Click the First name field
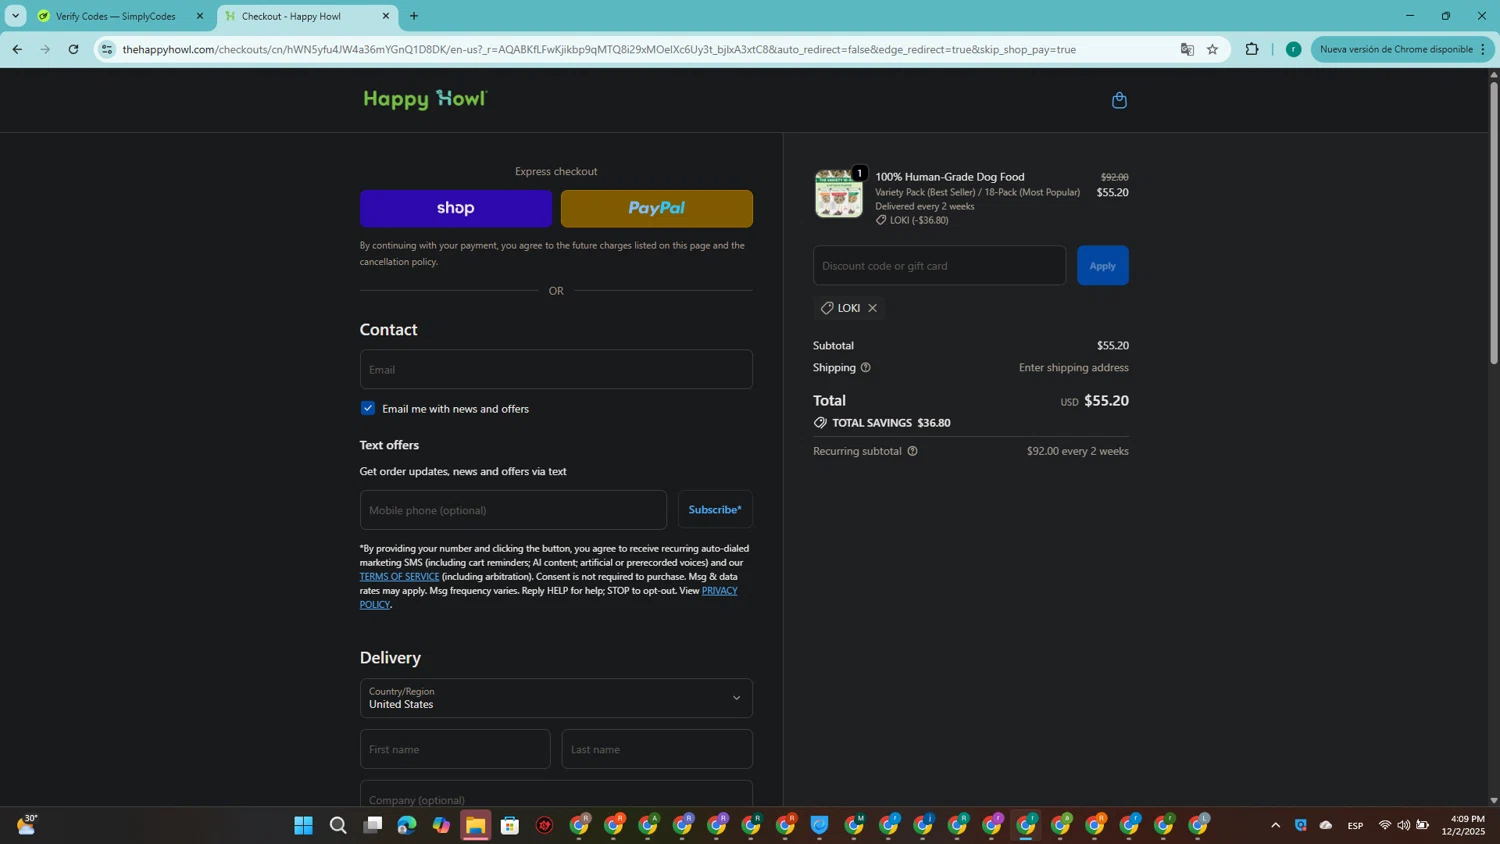The image size is (1500, 844). tap(455, 749)
